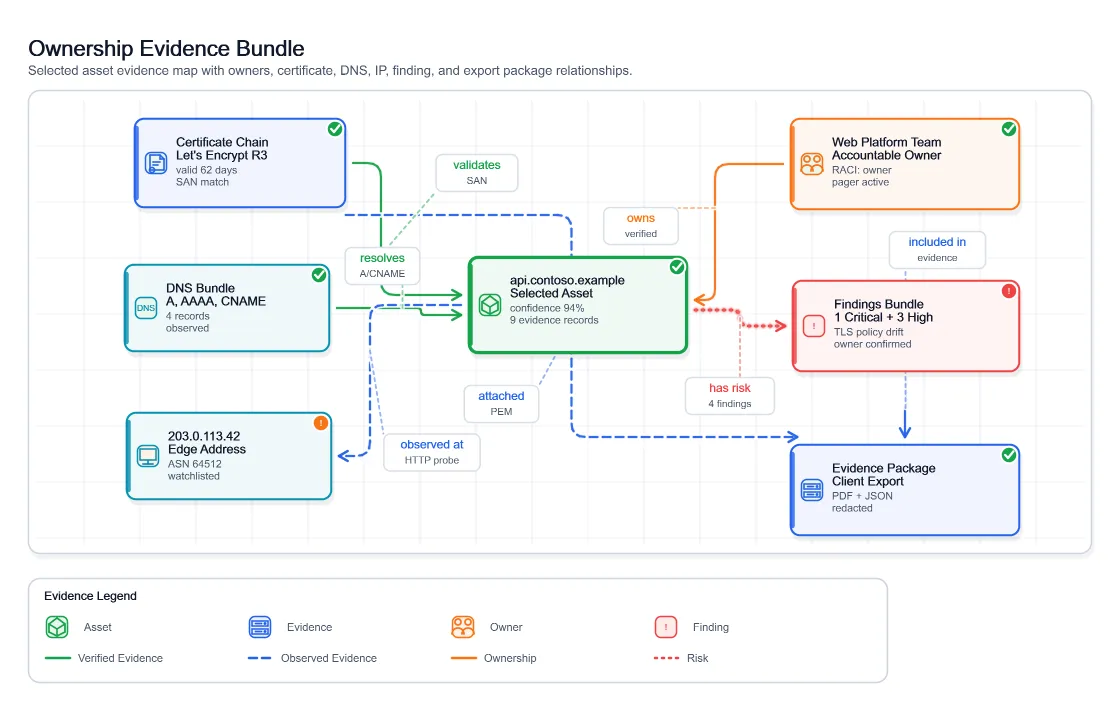
Task: Click green check badge on Web Platform Team
Action: (x=1009, y=129)
